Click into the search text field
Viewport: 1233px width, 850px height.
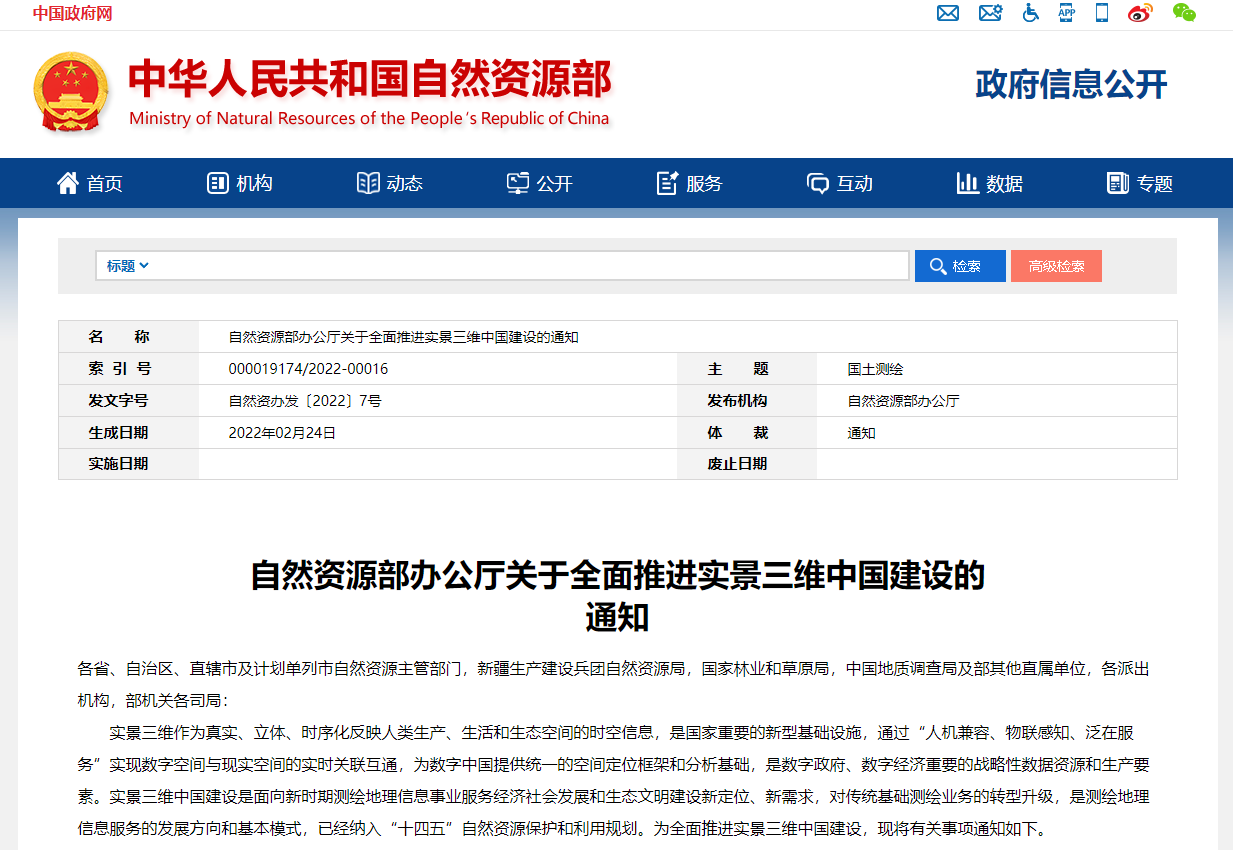click(x=530, y=266)
